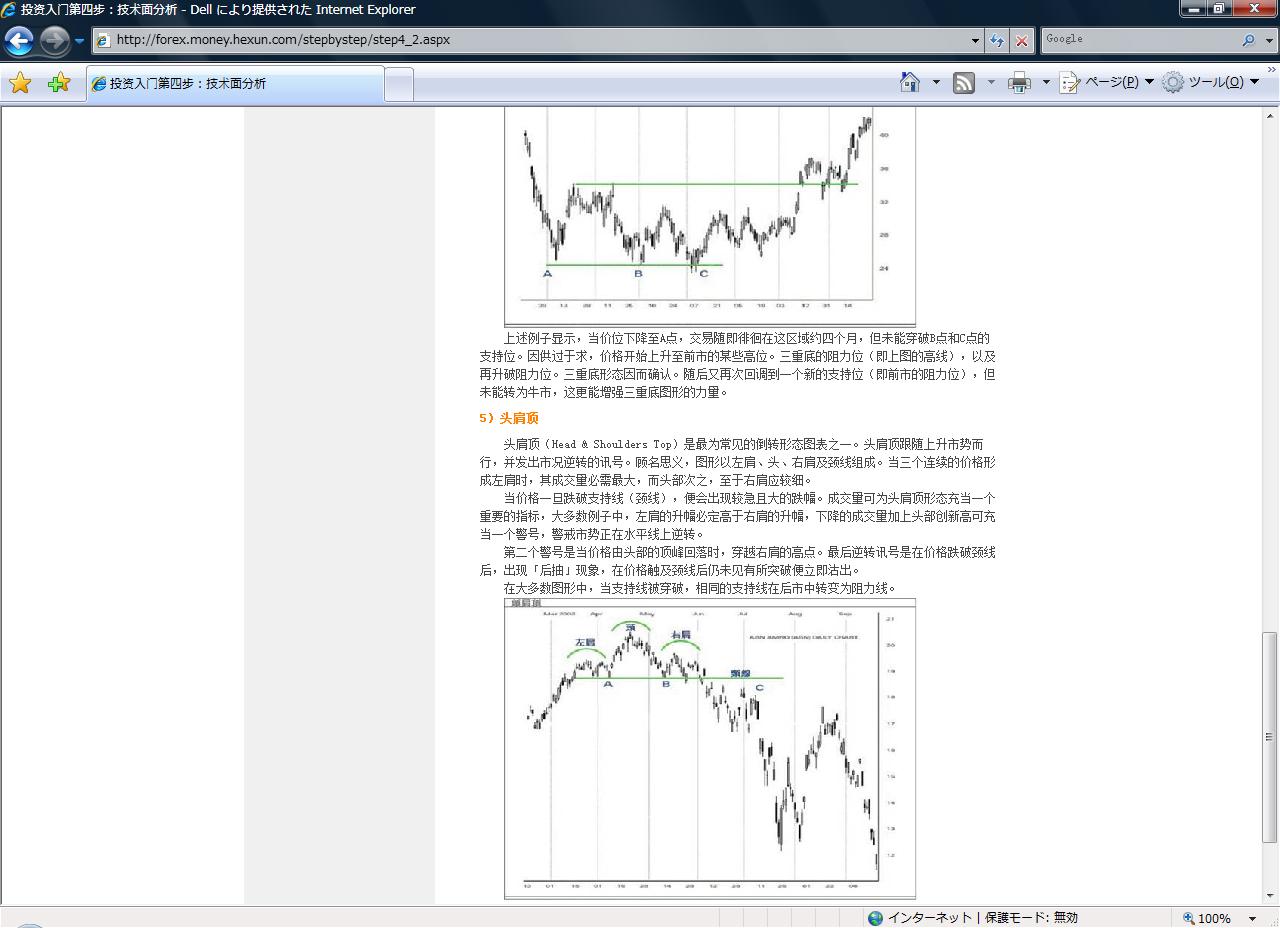This screenshot has height=928, width=1280.
Task: Stop loading the page
Action: (1021, 40)
